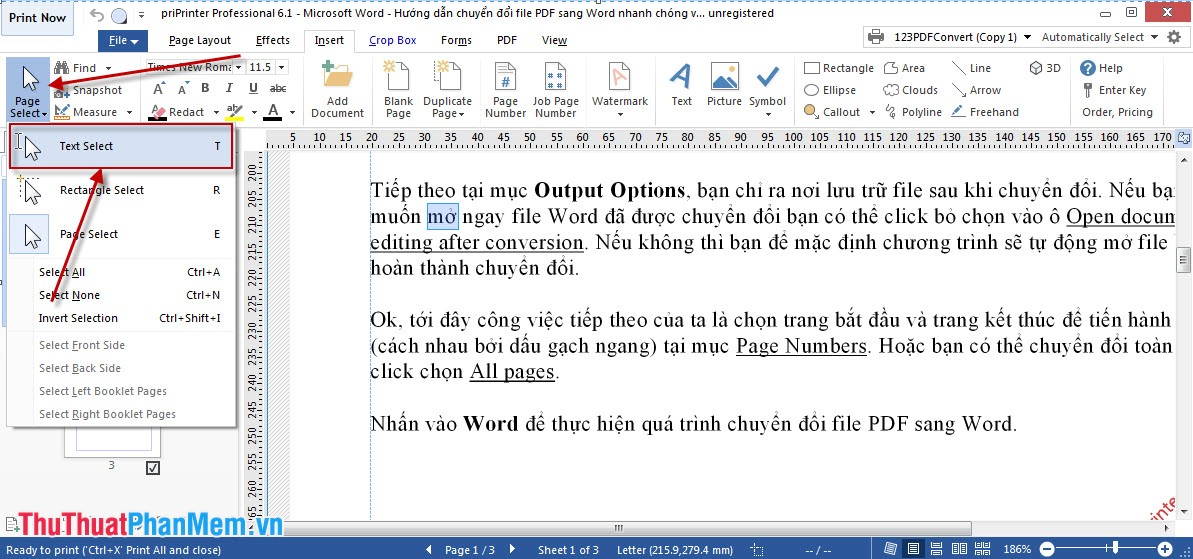Switch to the Page Layout tab
The image size is (1193, 559).
point(200,41)
